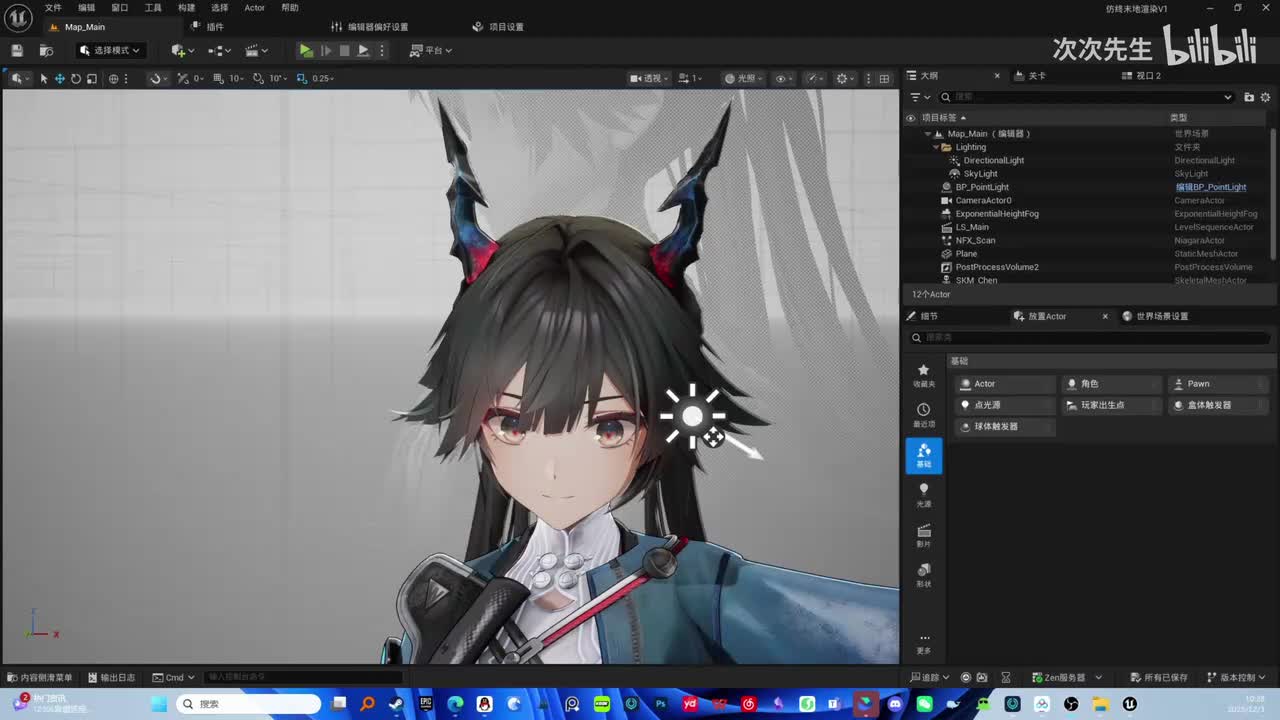Open the 编辑 menu
Screen dimensions: 1280x720
click(x=87, y=8)
